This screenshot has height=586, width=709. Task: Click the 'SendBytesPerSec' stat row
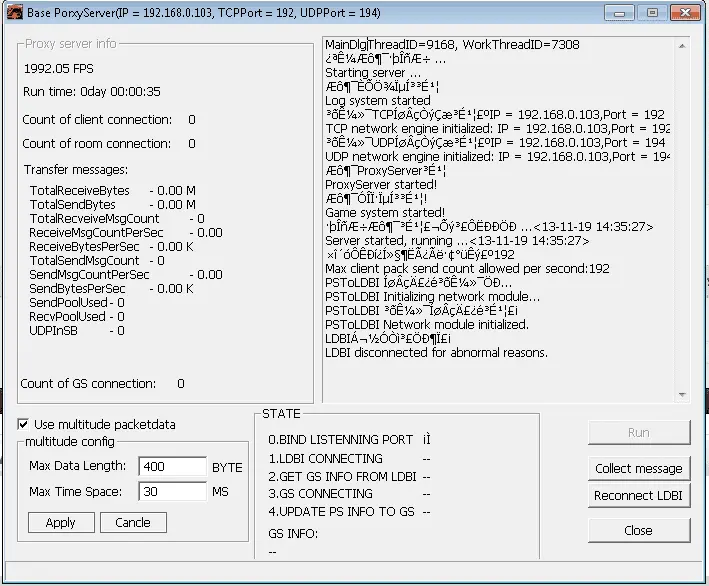coord(111,289)
